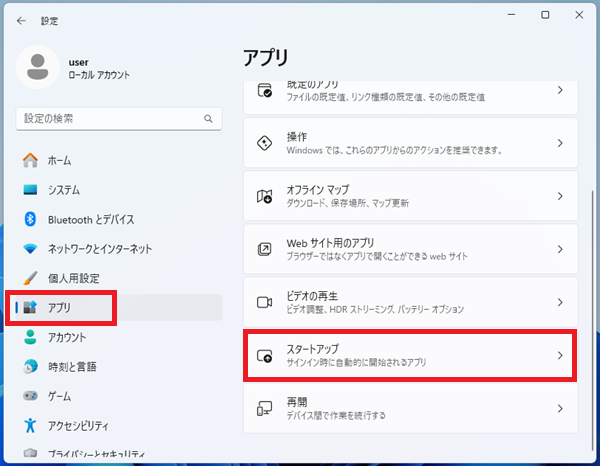Click the Home house icon in the sidebar
Screen dimensions: 600x466
click(x=30, y=160)
